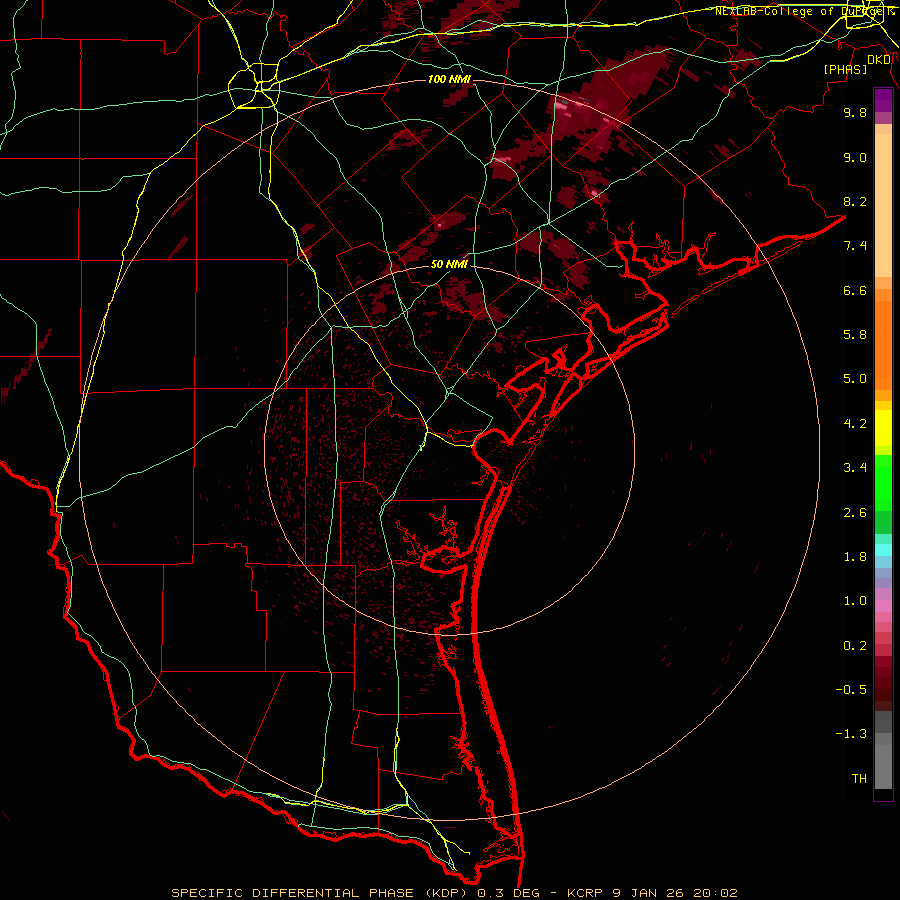This screenshot has width=900, height=900.
Task: Click the 100 NMI range ring label
Action: coord(449,79)
